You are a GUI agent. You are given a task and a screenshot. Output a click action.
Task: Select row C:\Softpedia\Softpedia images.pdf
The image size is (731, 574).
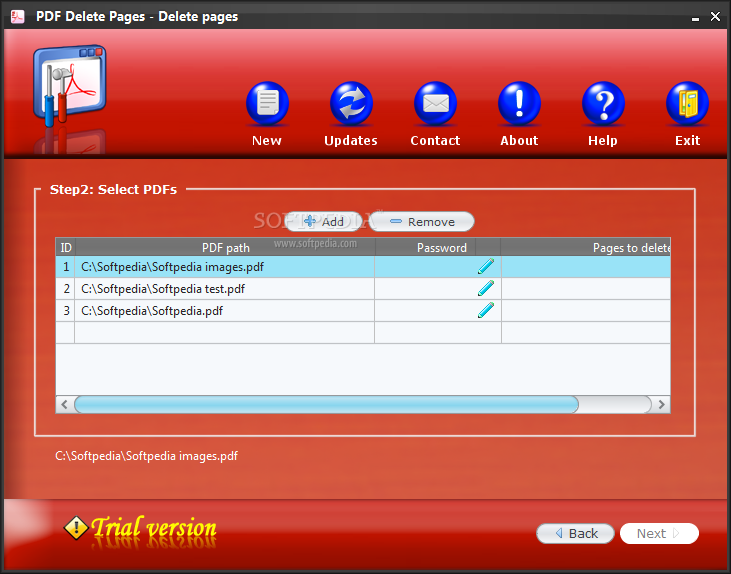(x=363, y=267)
